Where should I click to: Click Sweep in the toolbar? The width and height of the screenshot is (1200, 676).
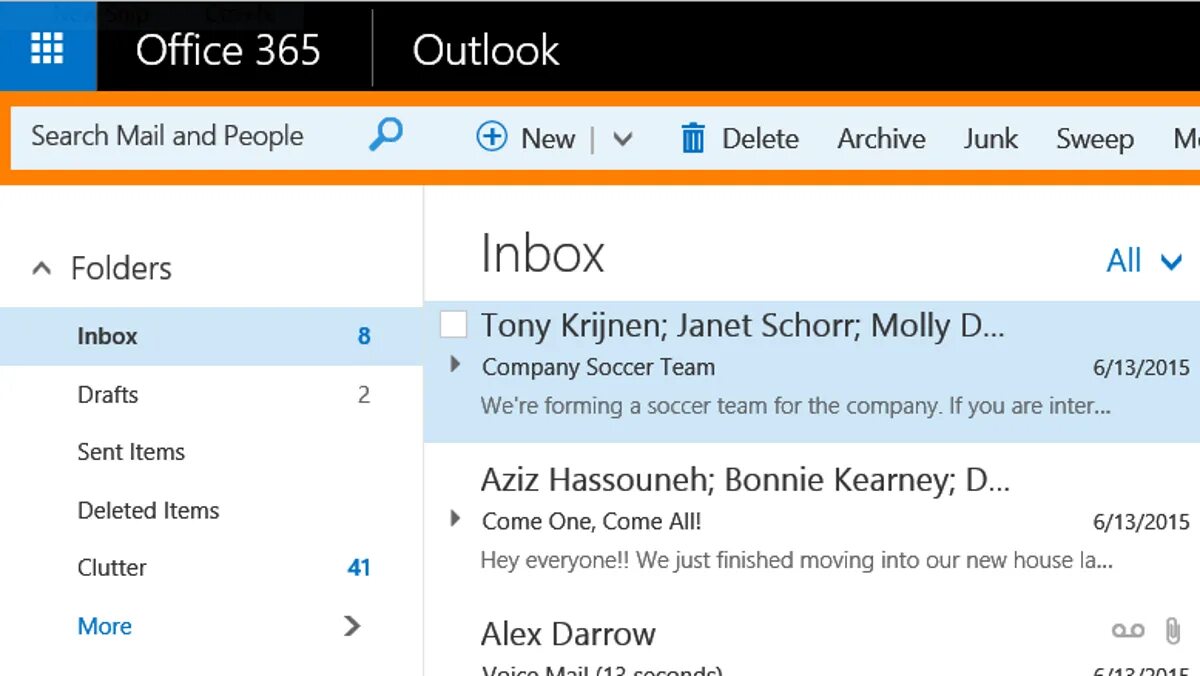[x=1095, y=139]
